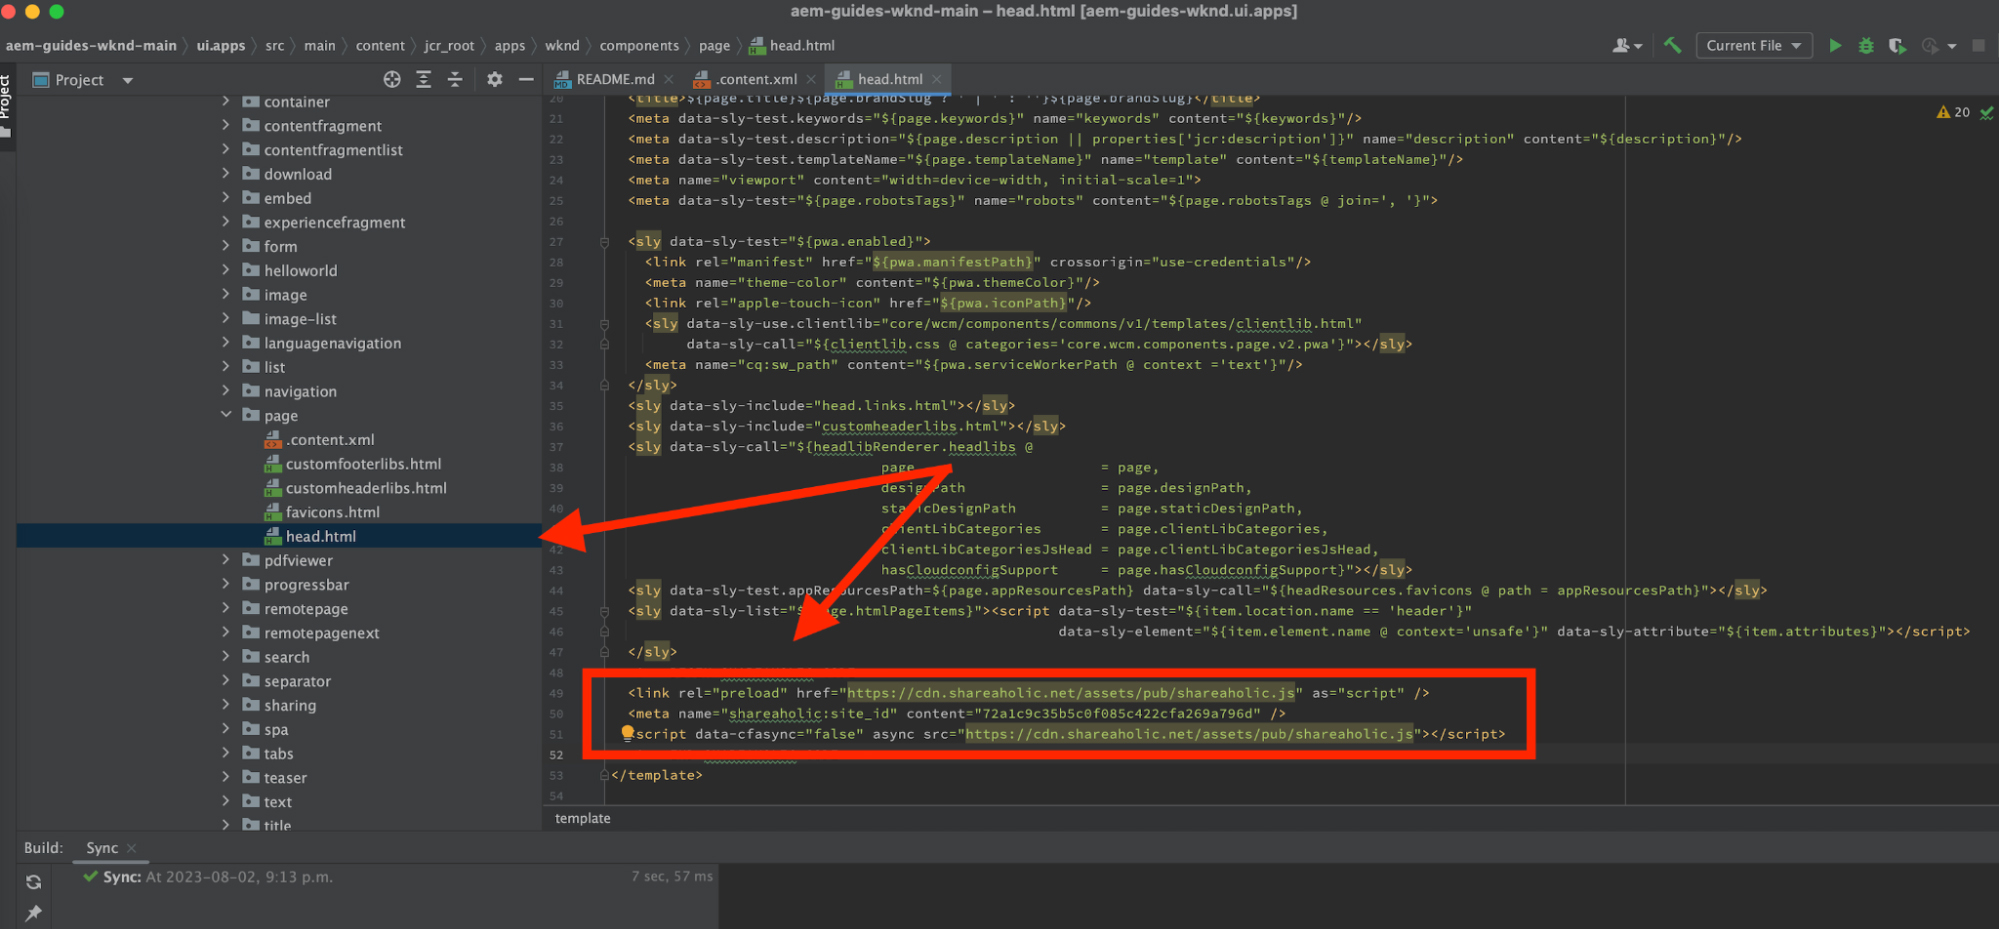Open dropdown arrow next to profiler icon
The width and height of the screenshot is (1999, 930).
pyautogui.click(x=1952, y=46)
